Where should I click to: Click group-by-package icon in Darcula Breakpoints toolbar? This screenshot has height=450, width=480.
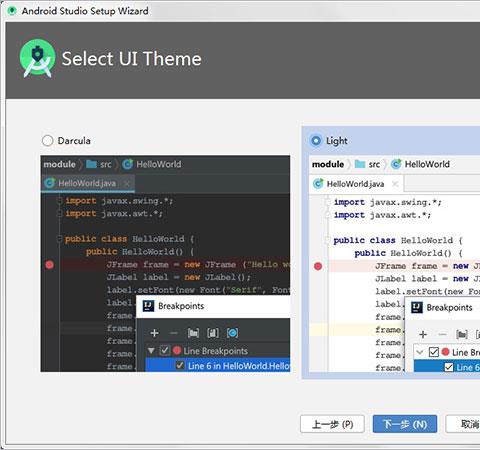(193, 333)
